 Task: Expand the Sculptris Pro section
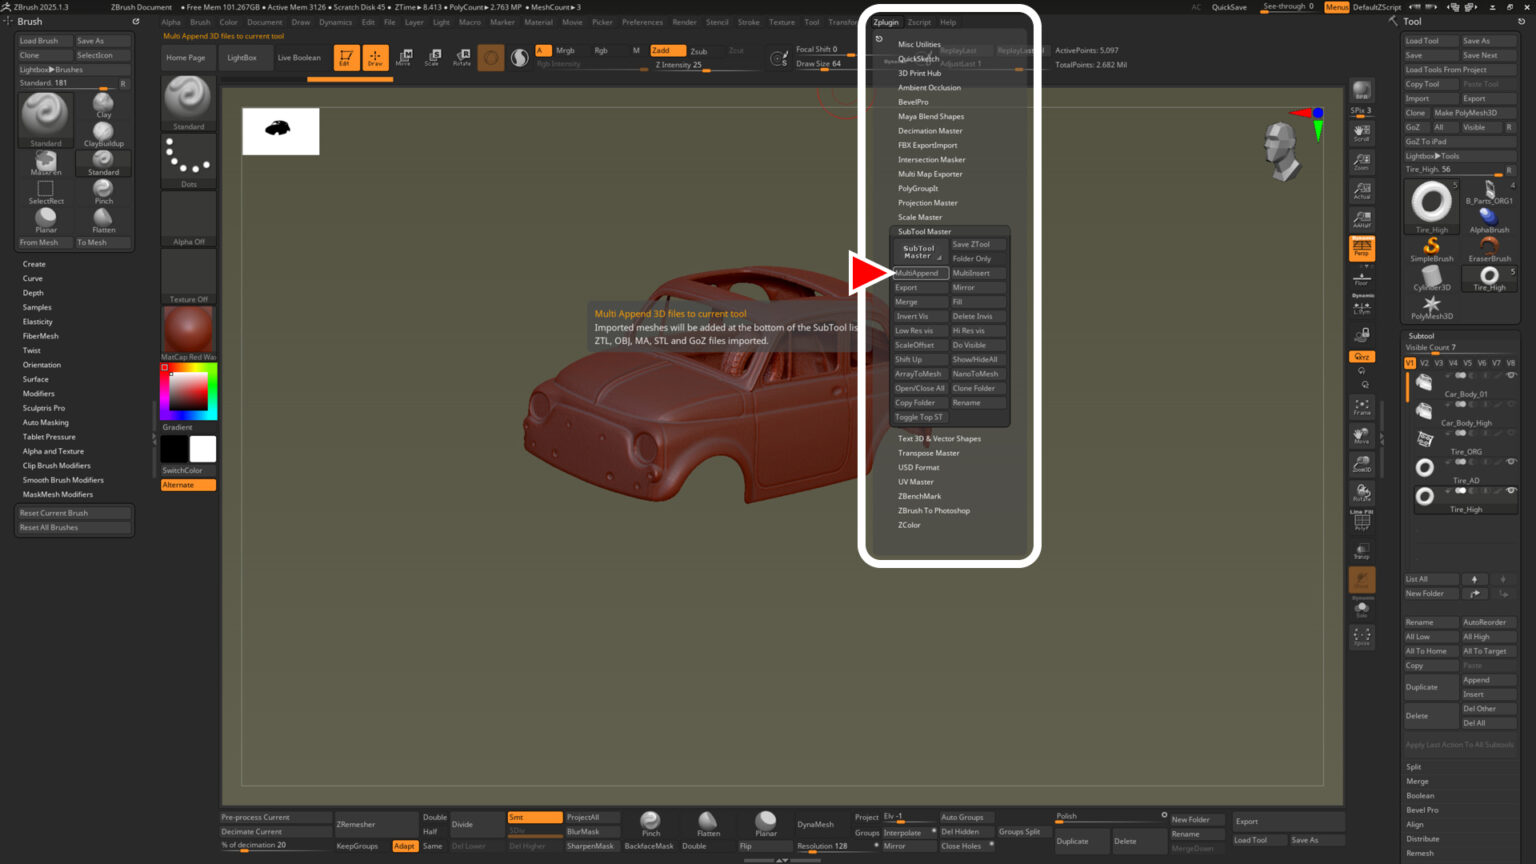coord(46,407)
